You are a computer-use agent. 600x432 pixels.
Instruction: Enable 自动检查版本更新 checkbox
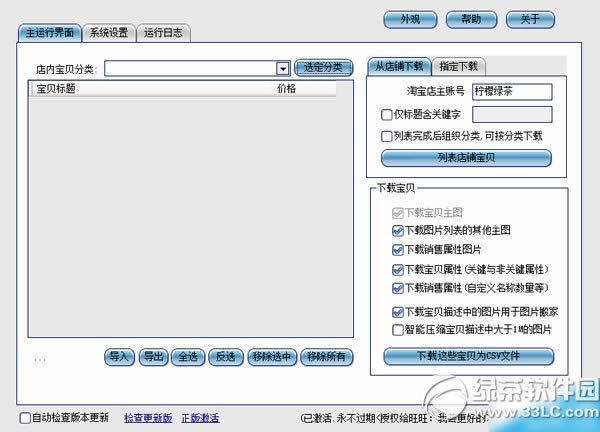pos(25,418)
